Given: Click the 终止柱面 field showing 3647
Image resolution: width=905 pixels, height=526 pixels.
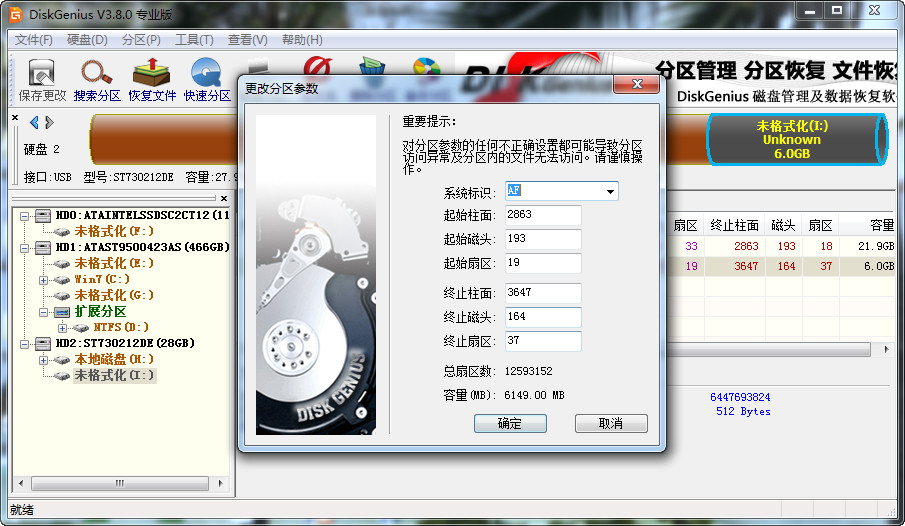Looking at the screenshot, I should pos(543,293).
